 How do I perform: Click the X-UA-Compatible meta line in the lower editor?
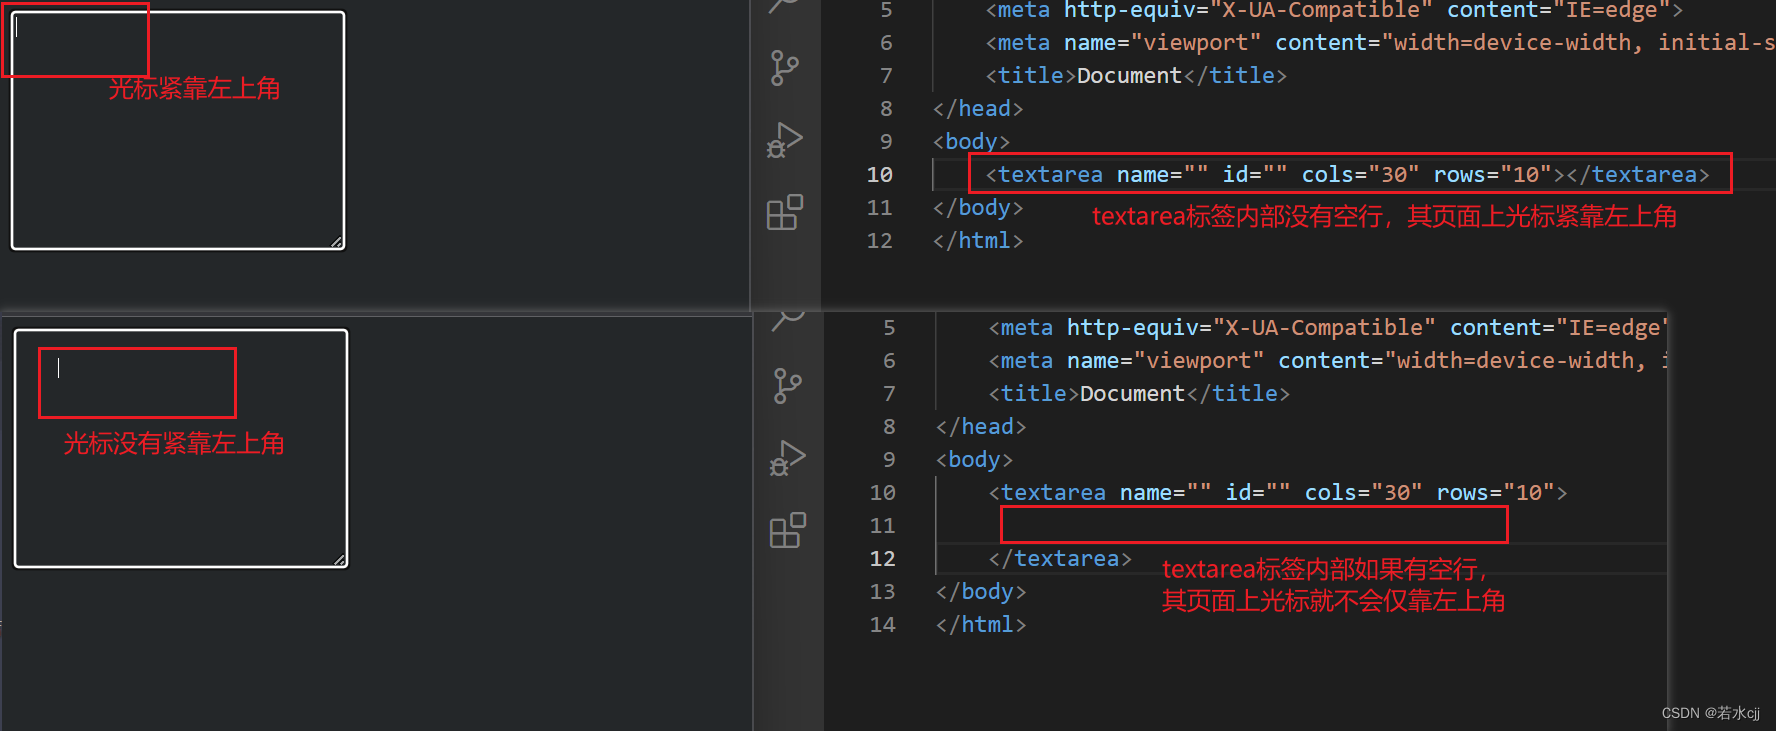pos(1328,327)
